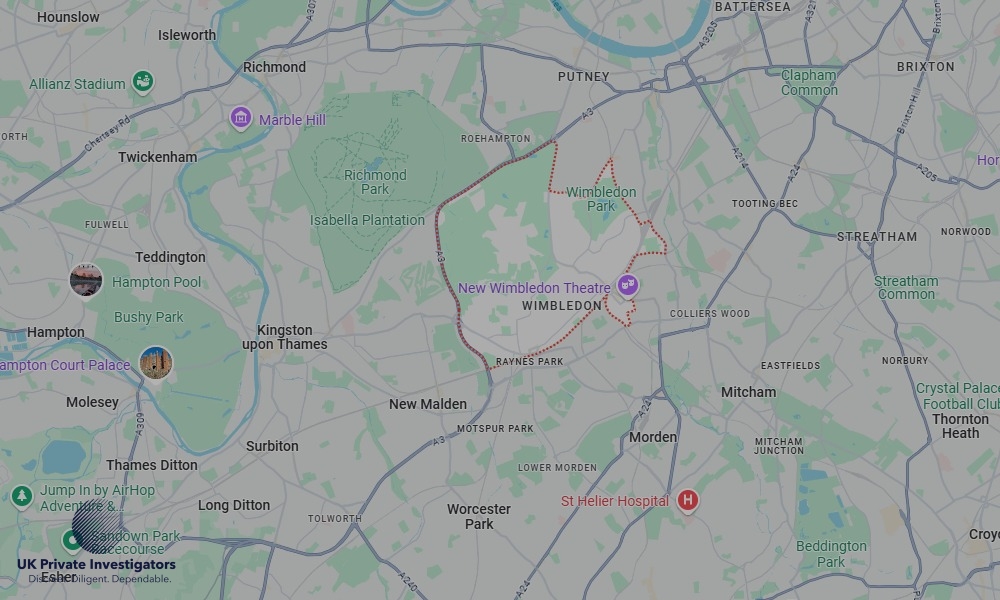The height and width of the screenshot is (600, 1000).
Task: Select the WIMBLEDON district label
Action: click(x=562, y=306)
